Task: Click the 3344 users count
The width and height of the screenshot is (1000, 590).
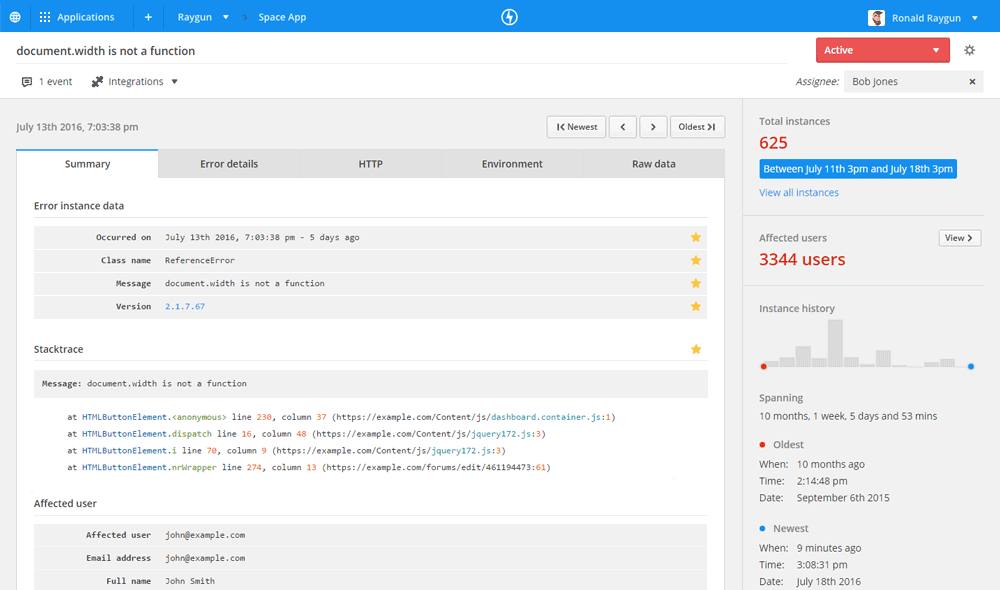Action: pyautogui.click(x=802, y=260)
